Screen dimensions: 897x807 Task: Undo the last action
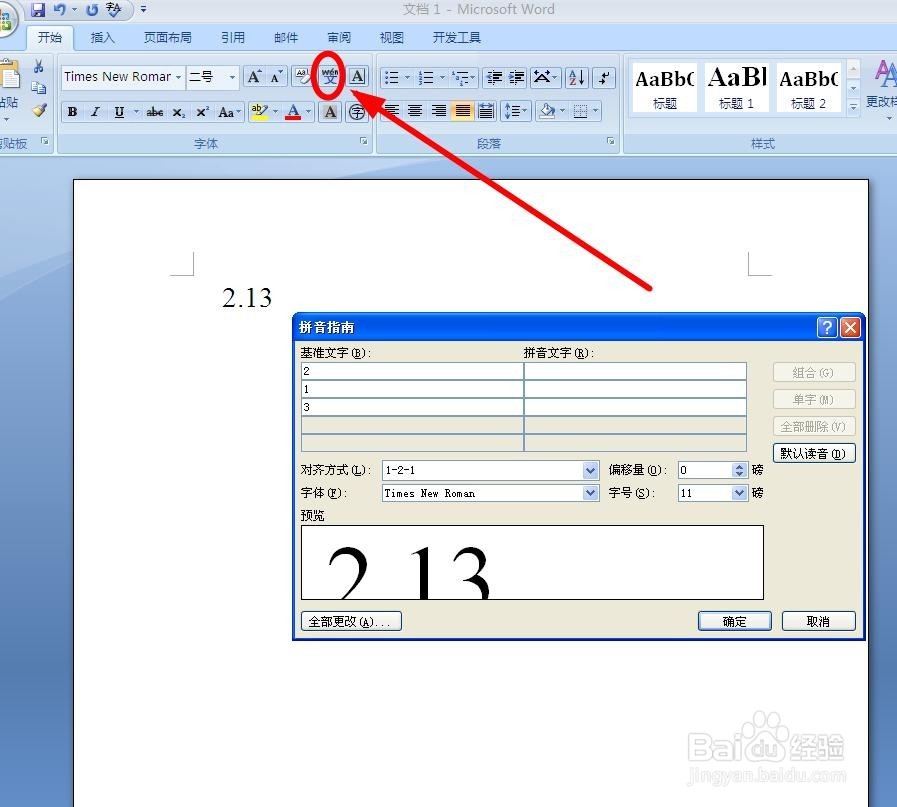tap(59, 10)
